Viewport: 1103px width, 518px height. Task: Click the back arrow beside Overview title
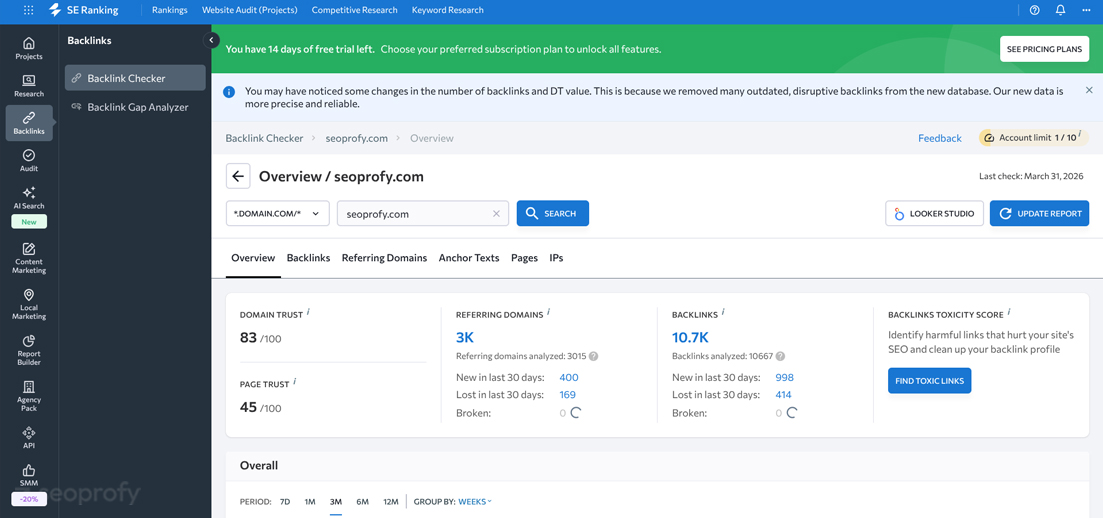tap(238, 176)
